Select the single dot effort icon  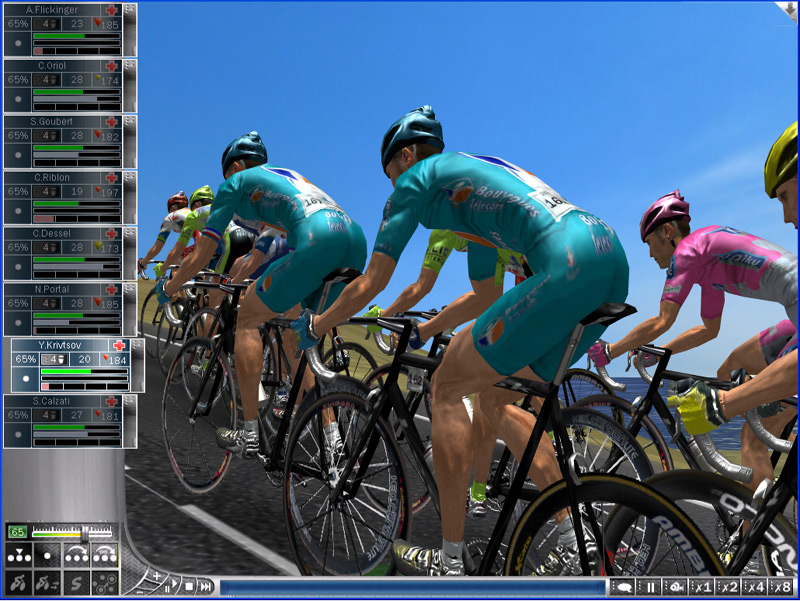point(47,555)
